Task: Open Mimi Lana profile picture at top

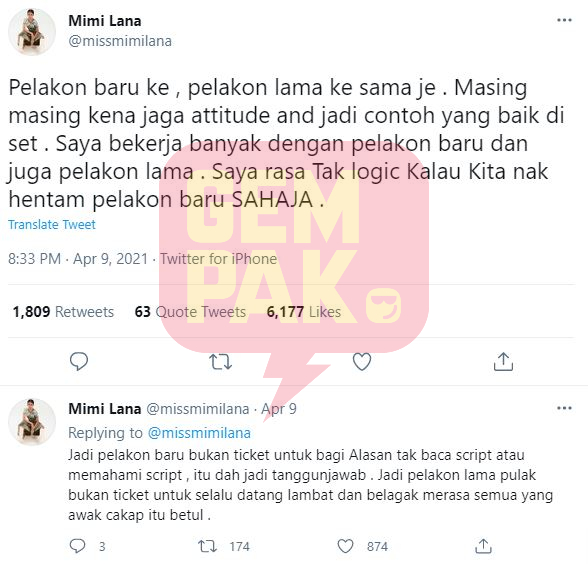Action: click(x=32, y=32)
